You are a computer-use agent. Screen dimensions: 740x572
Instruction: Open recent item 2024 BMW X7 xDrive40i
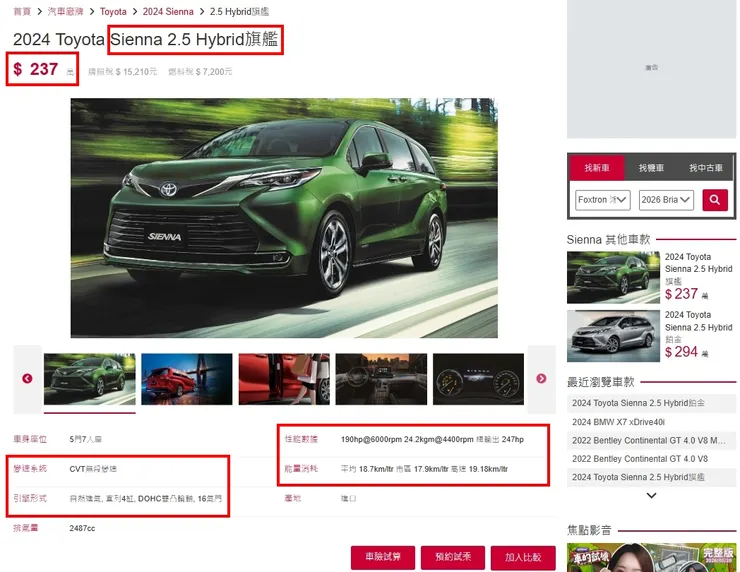pyautogui.click(x=618, y=422)
